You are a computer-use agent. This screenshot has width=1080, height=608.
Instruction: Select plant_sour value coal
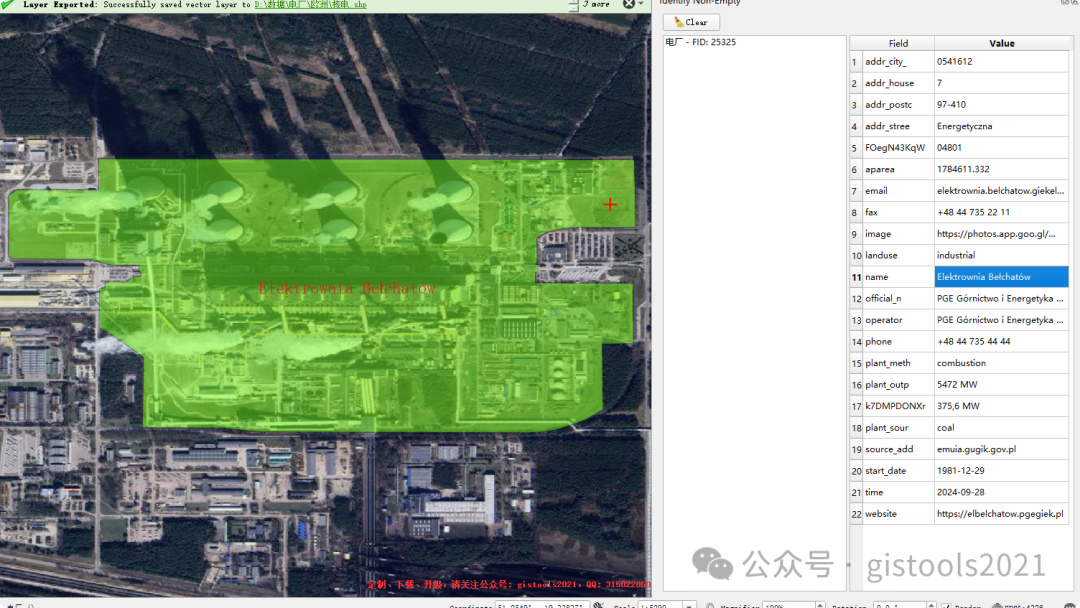[x=1001, y=428]
